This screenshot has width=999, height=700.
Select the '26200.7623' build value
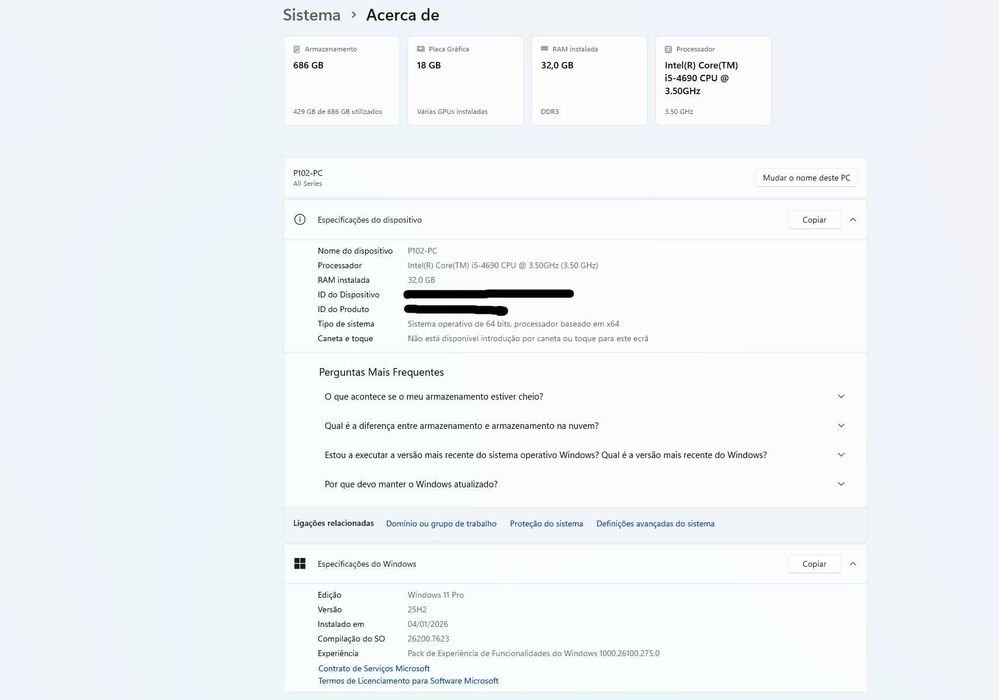point(428,639)
